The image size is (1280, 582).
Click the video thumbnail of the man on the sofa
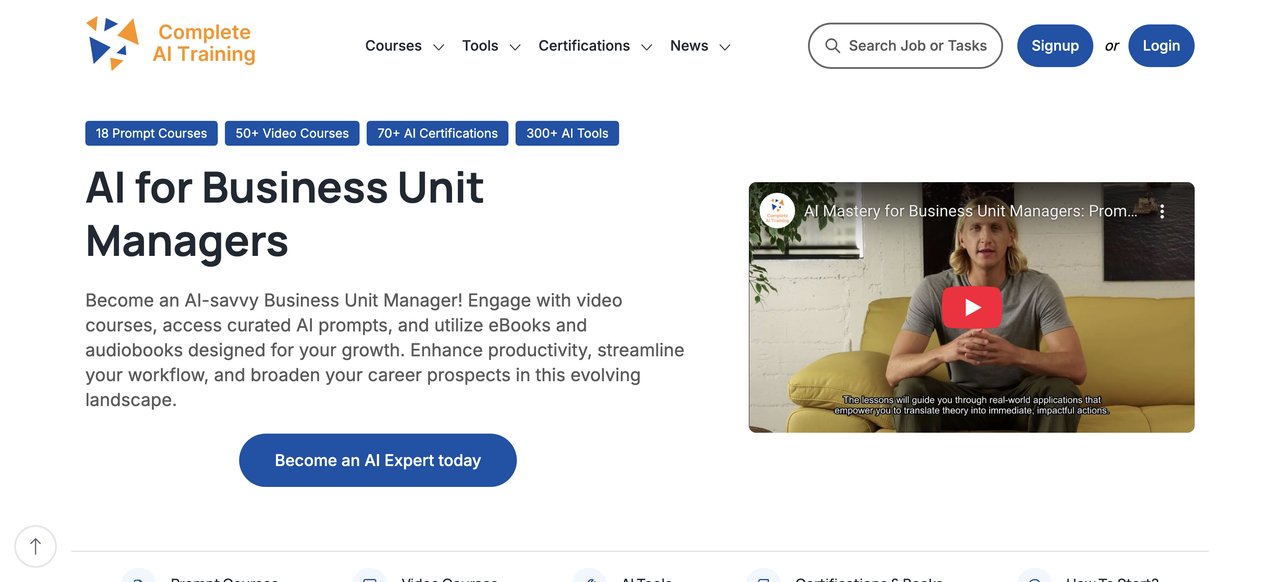pos(971,307)
